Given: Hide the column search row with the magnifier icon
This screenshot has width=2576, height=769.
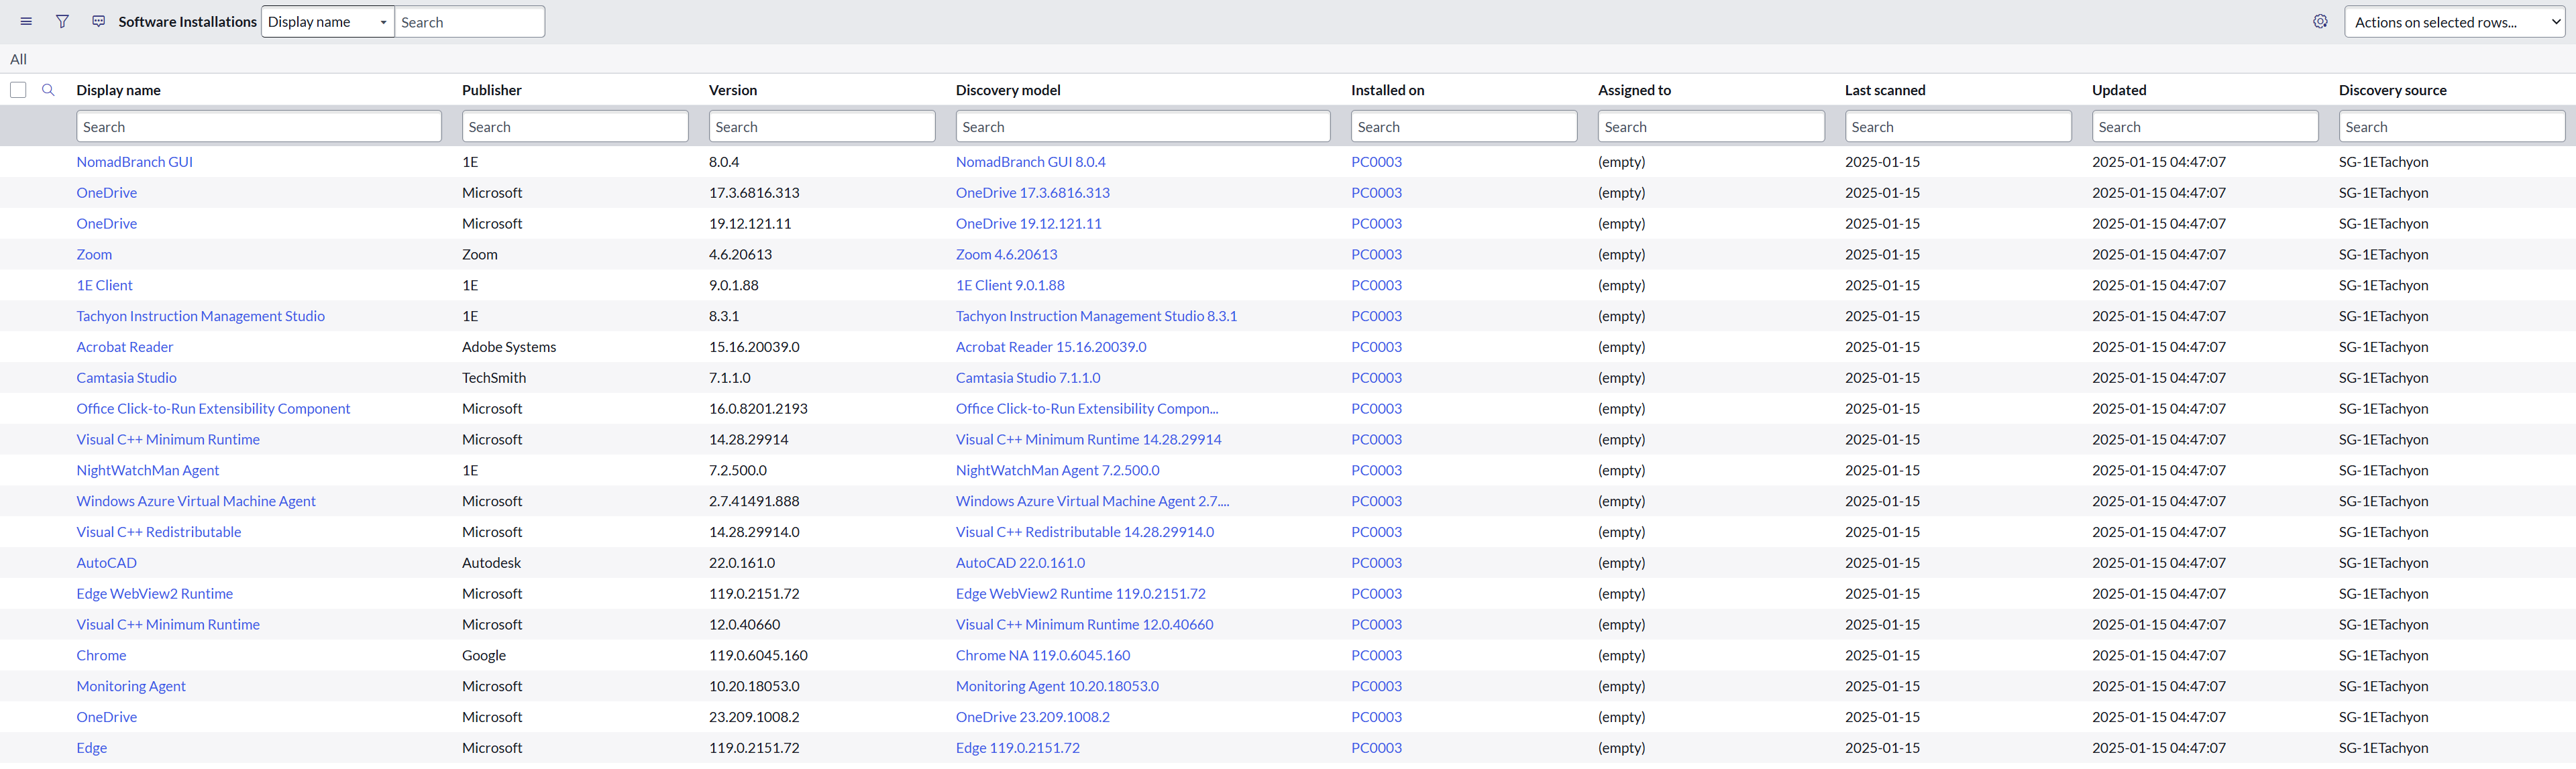Looking at the screenshot, I should pyautogui.click(x=48, y=90).
